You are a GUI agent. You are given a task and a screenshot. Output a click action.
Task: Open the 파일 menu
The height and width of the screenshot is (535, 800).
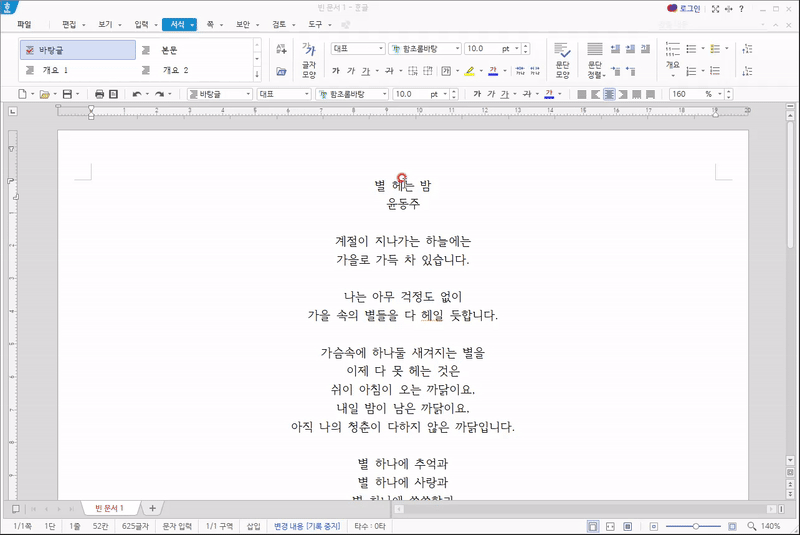[24, 24]
